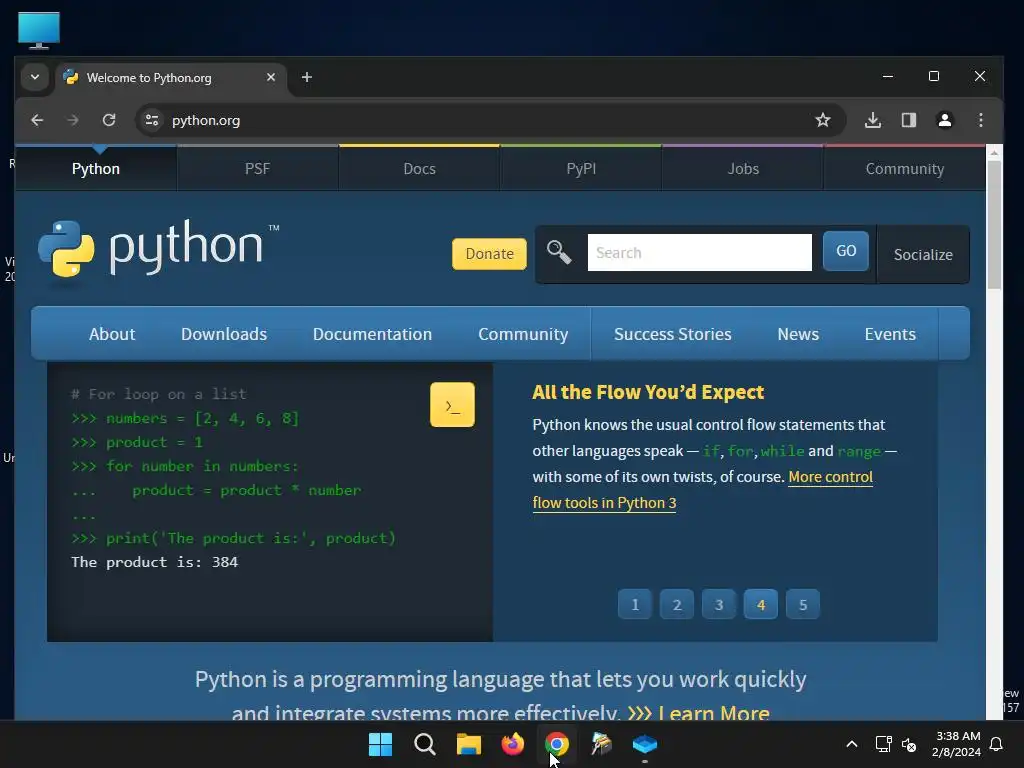The width and height of the screenshot is (1024, 768).
Task: Click muted volume tray icon
Action: [x=908, y=744]
